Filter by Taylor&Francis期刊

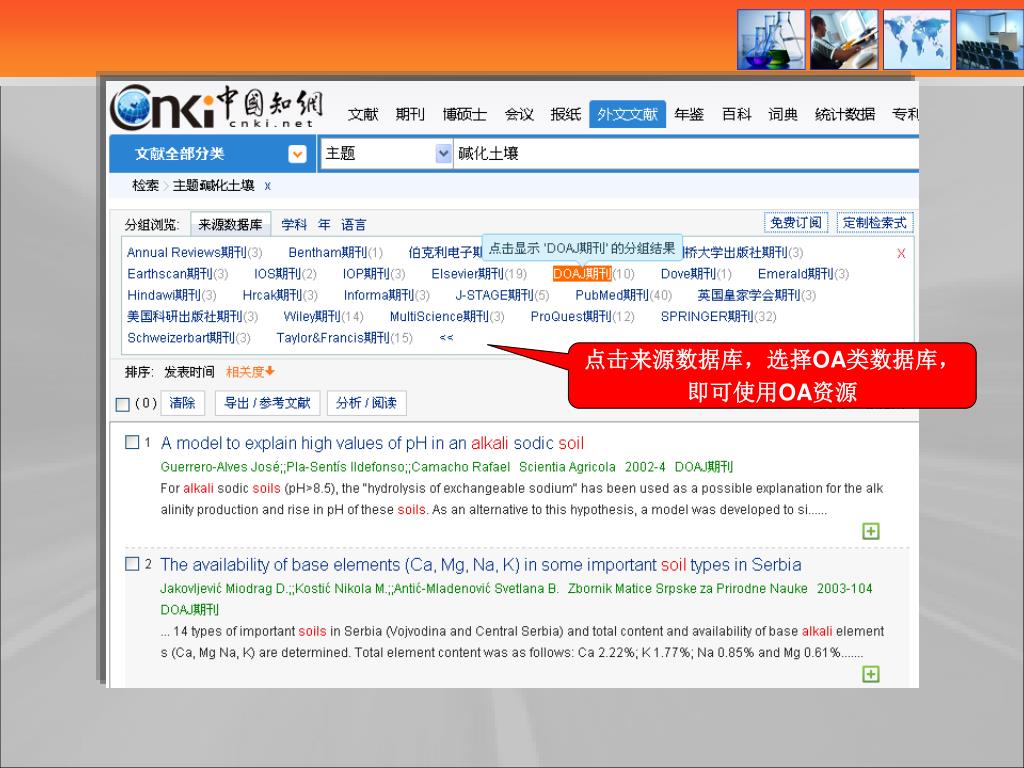coord(333,338)
